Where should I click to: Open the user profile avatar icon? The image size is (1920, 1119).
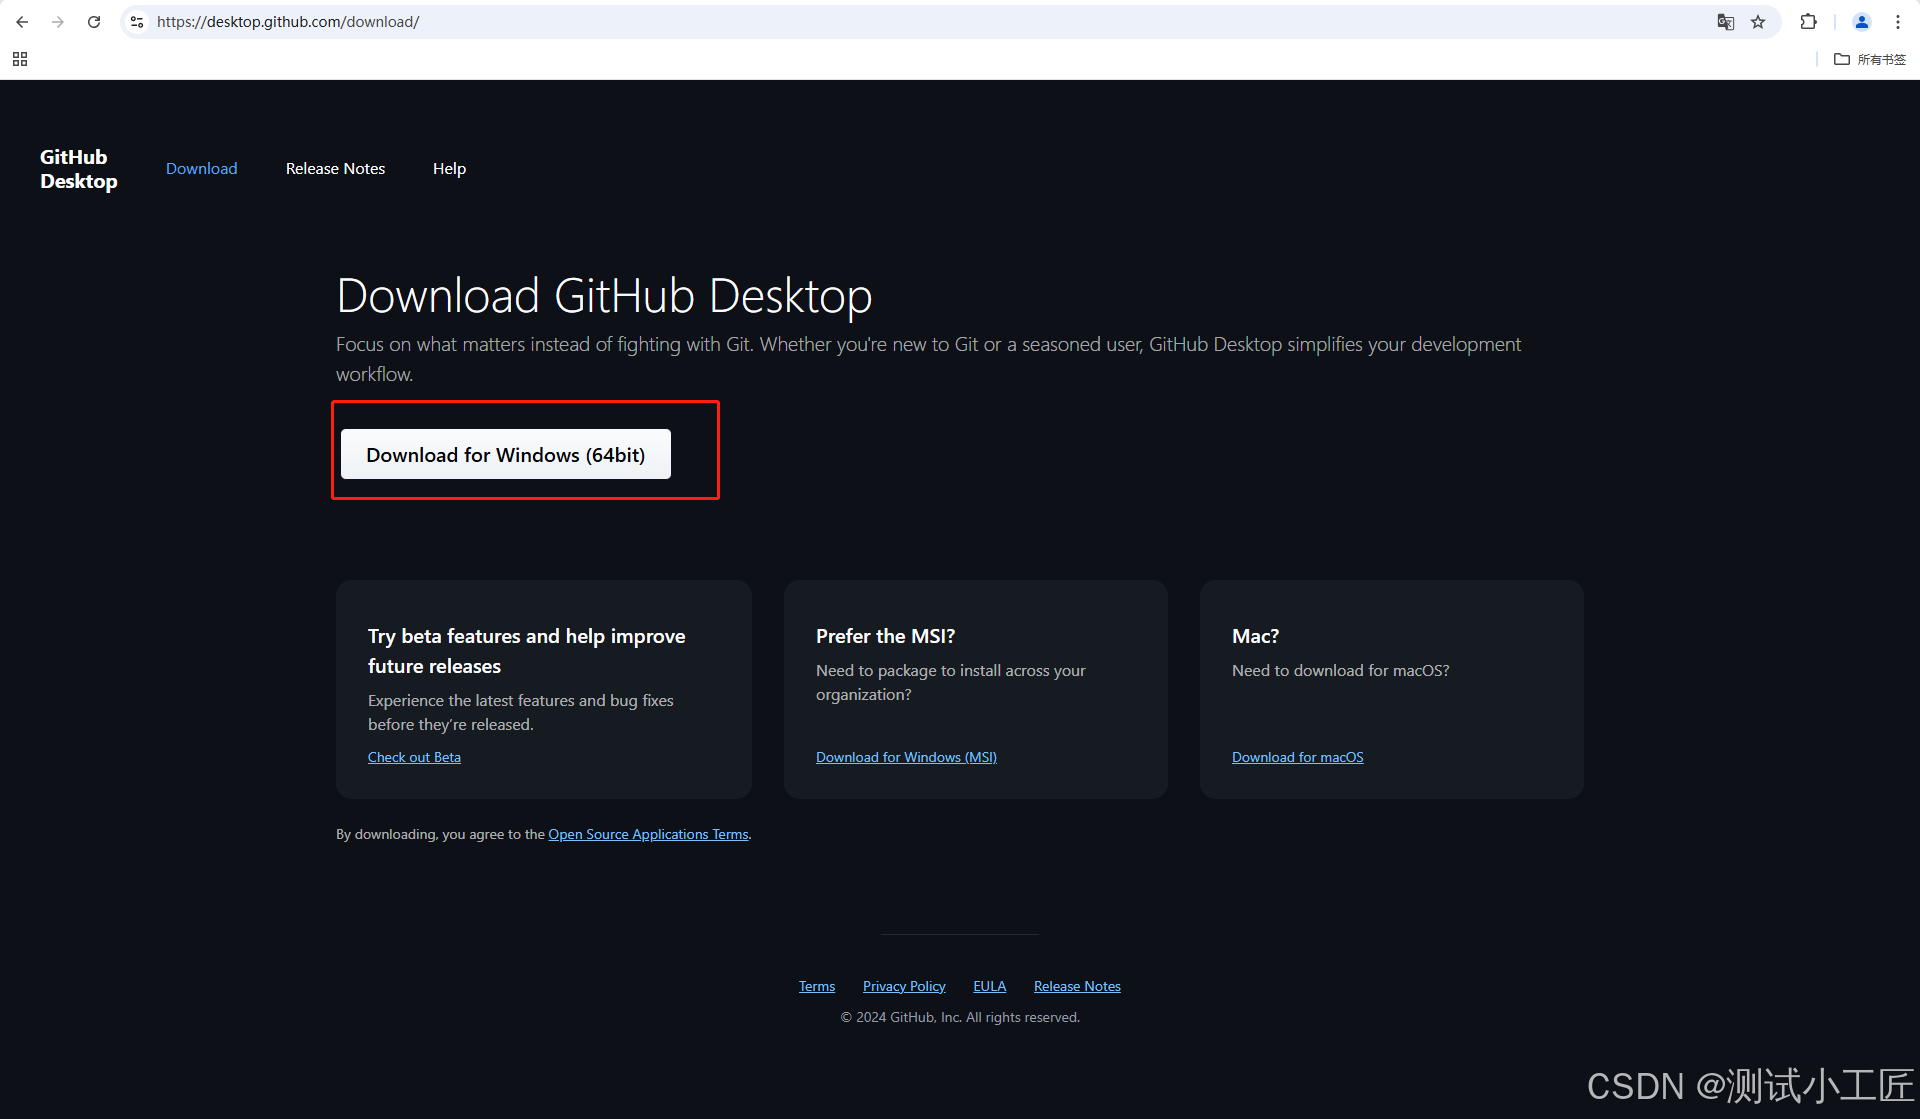(1862, 22)
